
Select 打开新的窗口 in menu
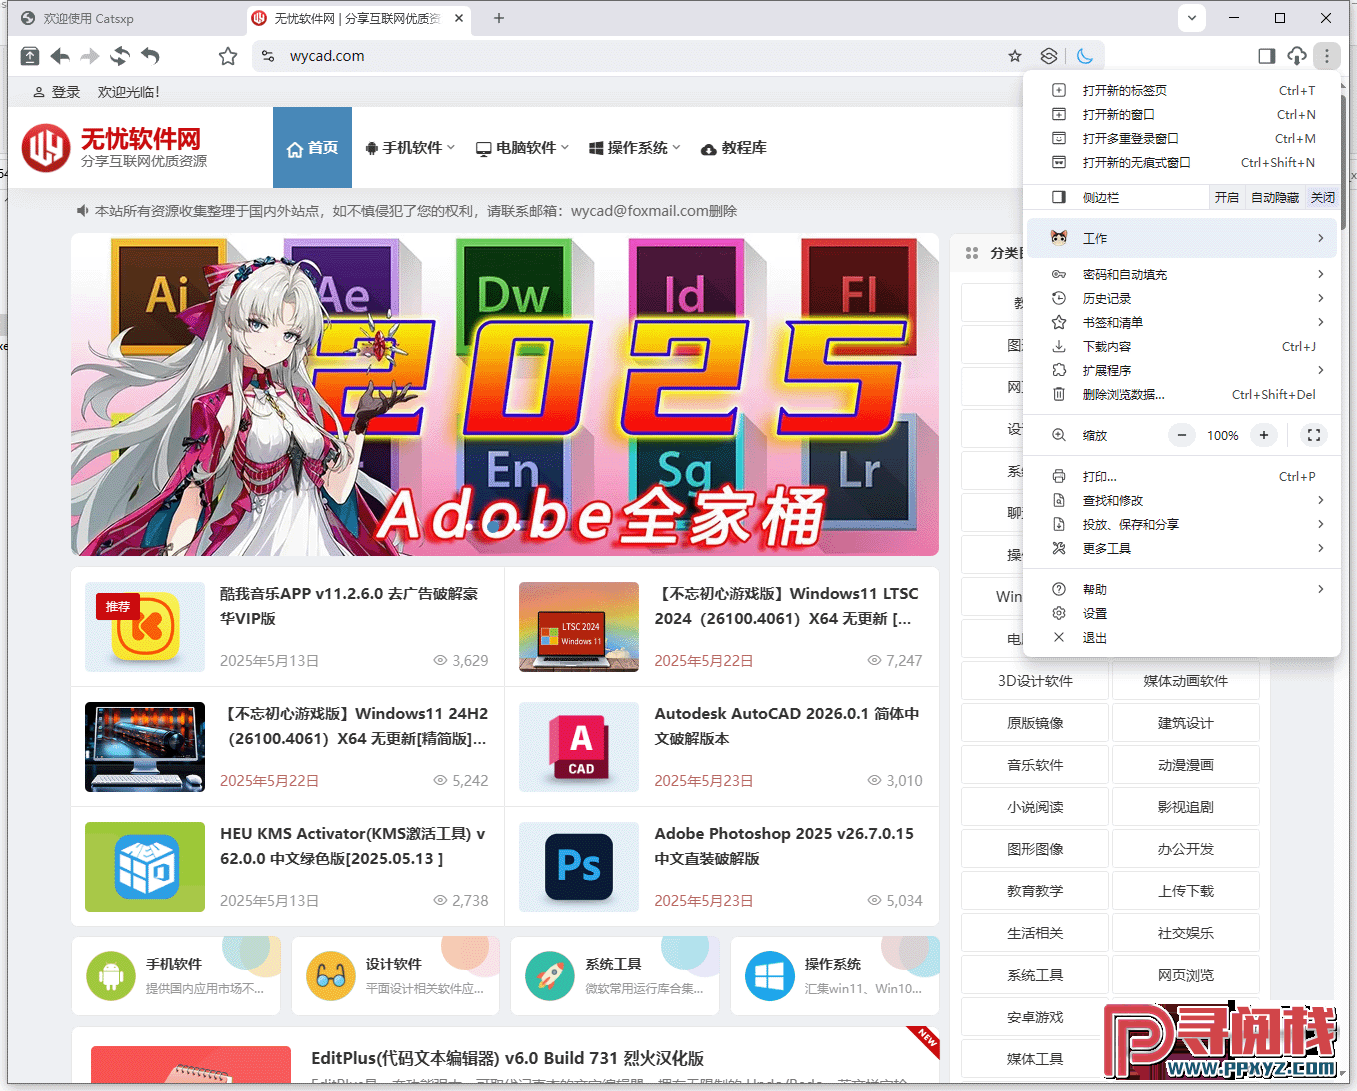(x=1182, y=114)
